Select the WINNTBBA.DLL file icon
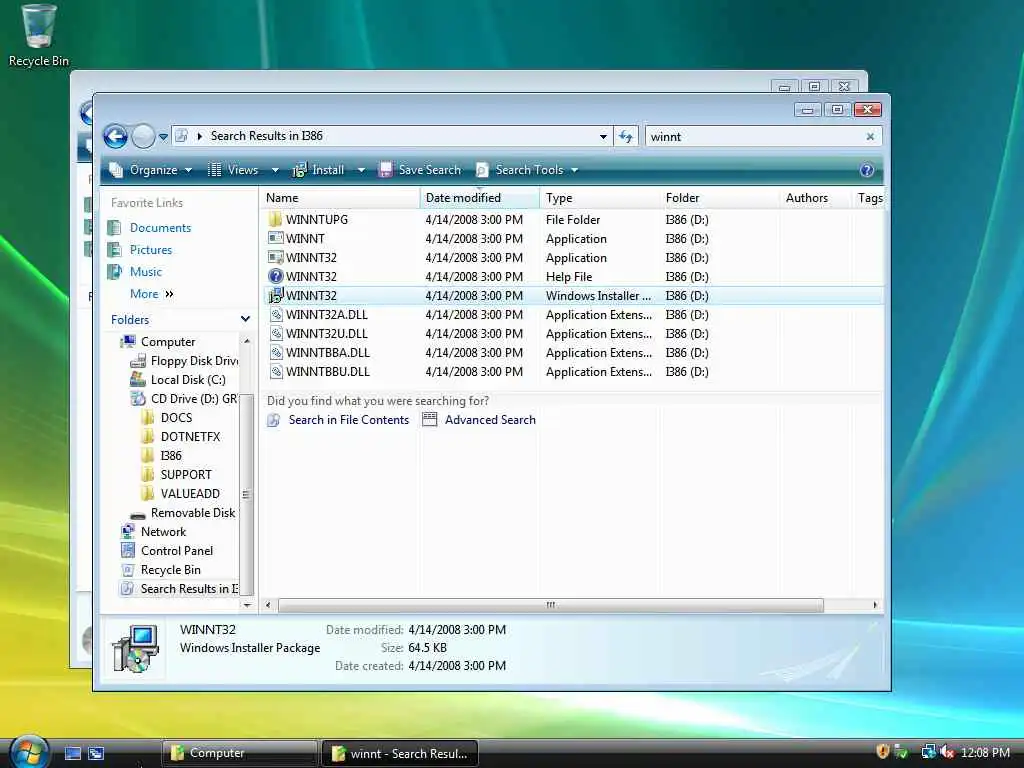Screen dimensions: 1024x768 click(276, 353)
